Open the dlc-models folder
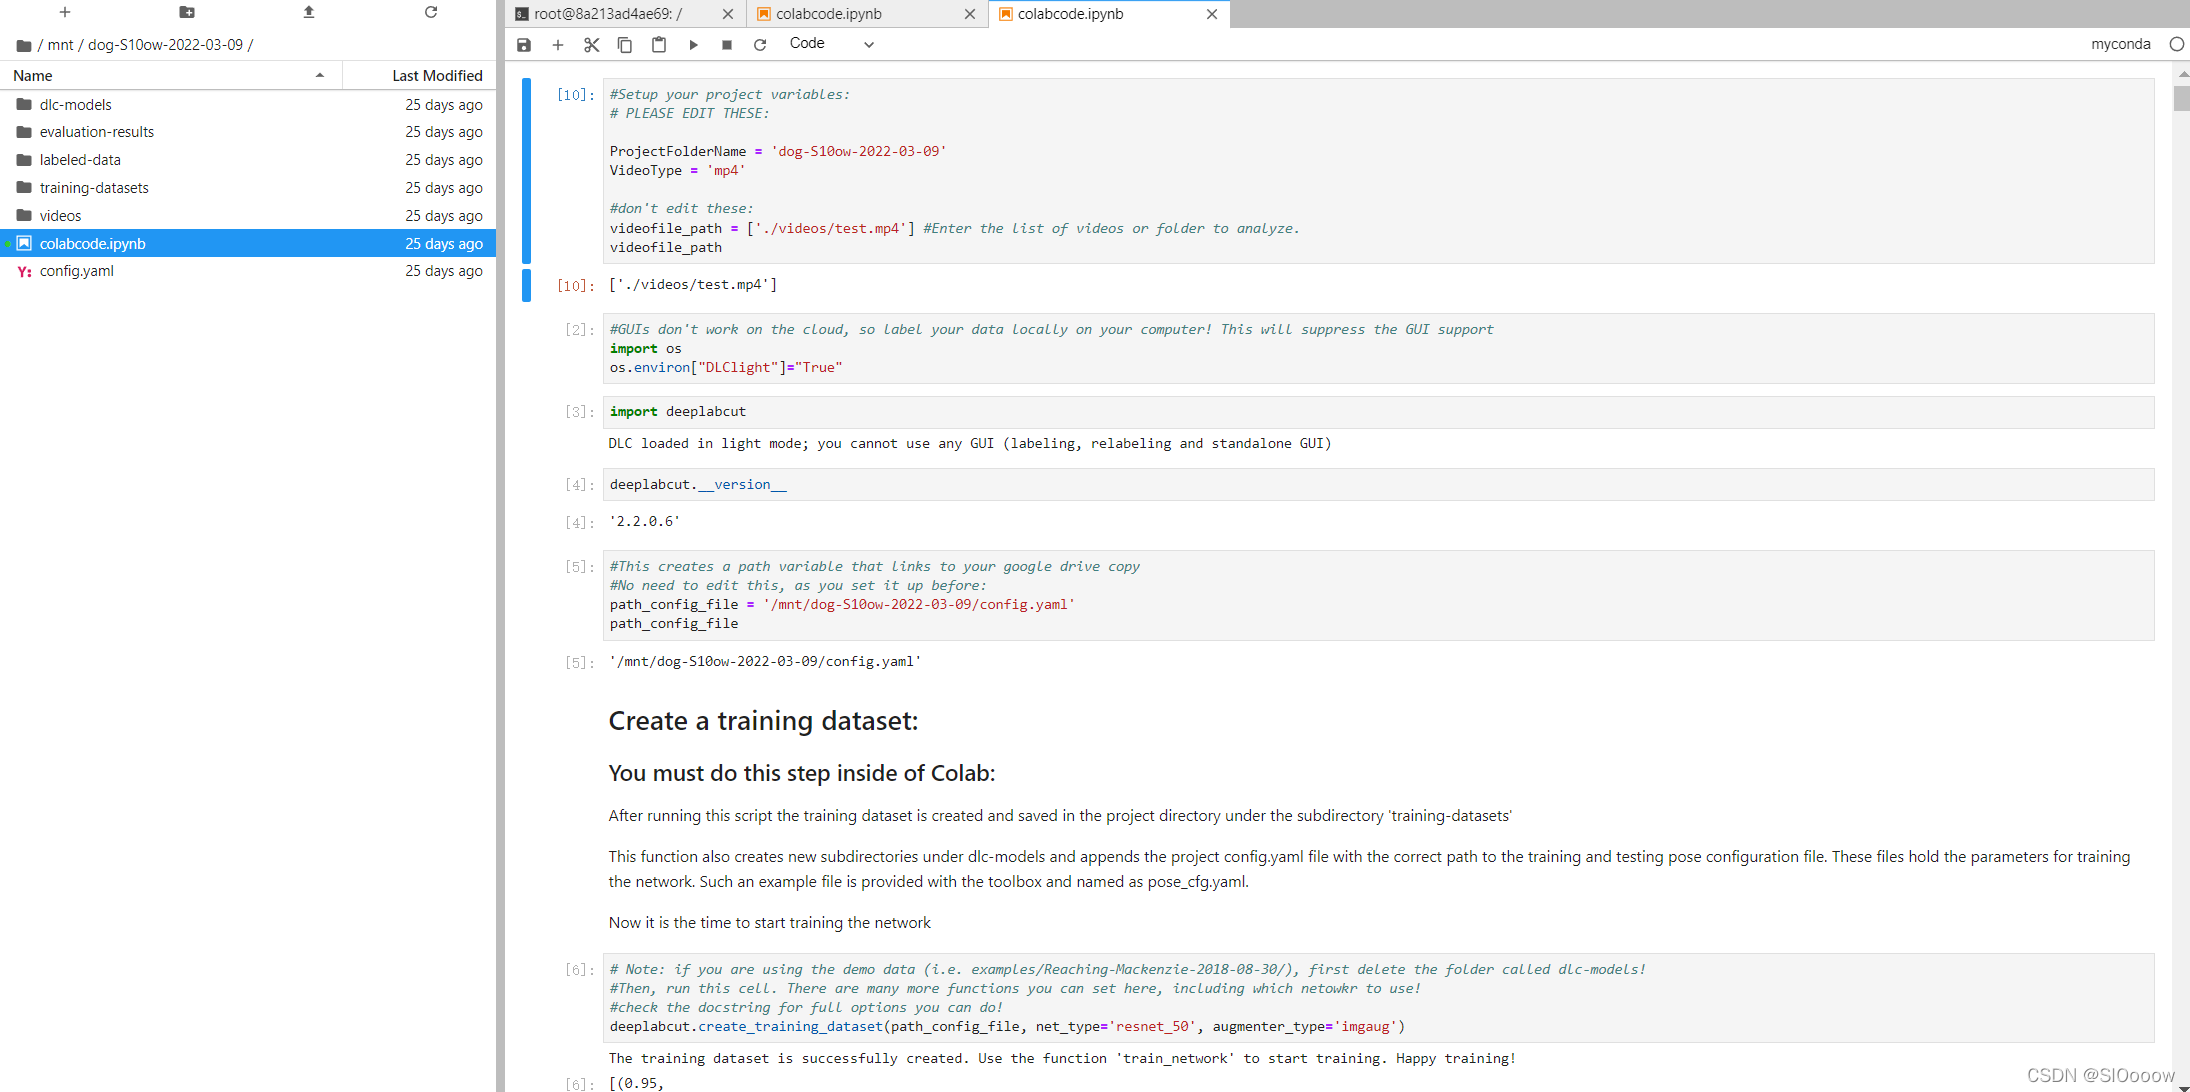This screenshot has width=2190, height=1092. 248,105
